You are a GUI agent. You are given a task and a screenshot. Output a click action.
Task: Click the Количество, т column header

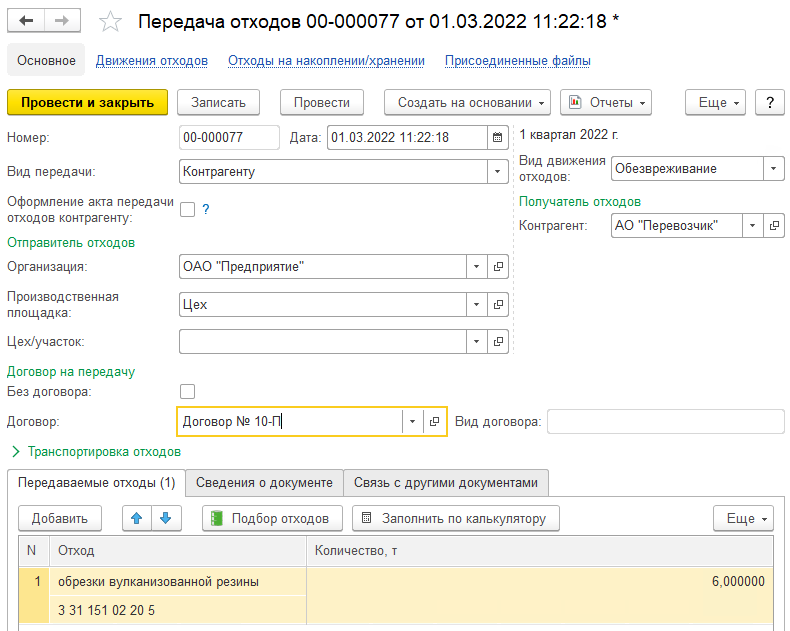pos(540,551)
